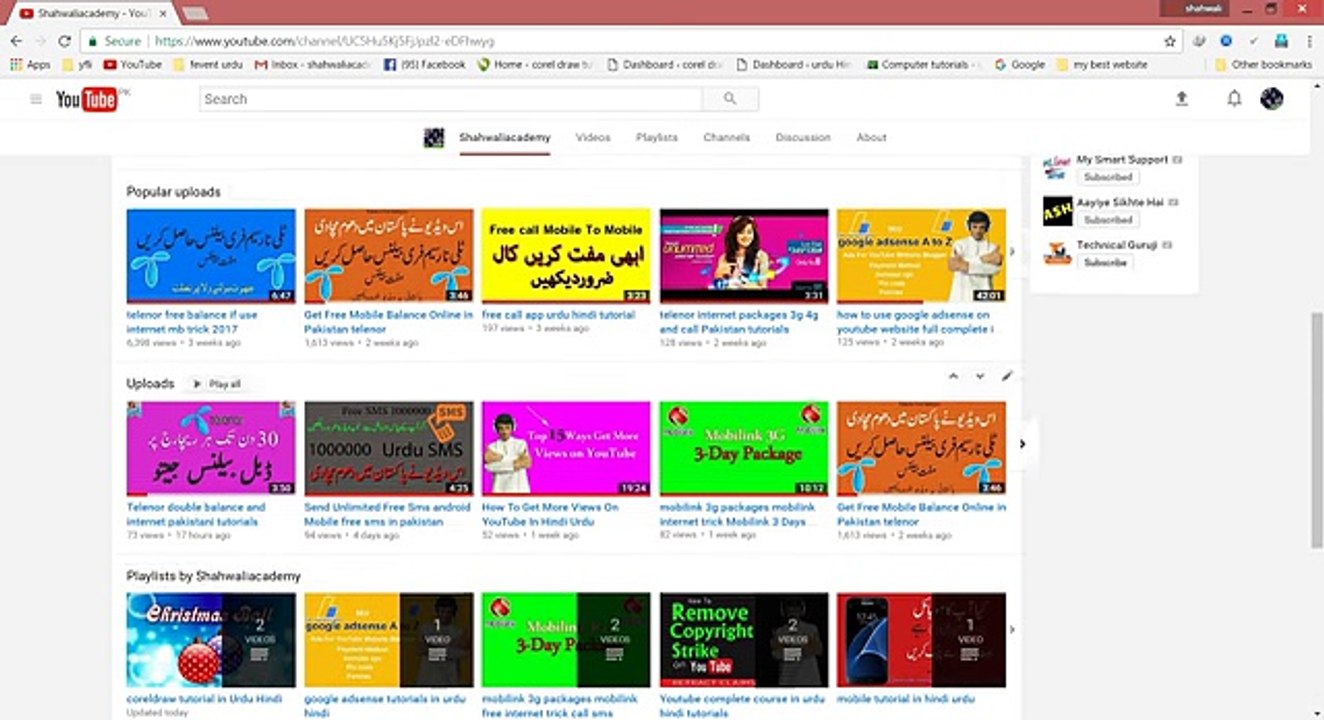Viewport: 1324px width, 720px height.
Task: Open the Chrome three-dot menu
Action: (1309, 41)
